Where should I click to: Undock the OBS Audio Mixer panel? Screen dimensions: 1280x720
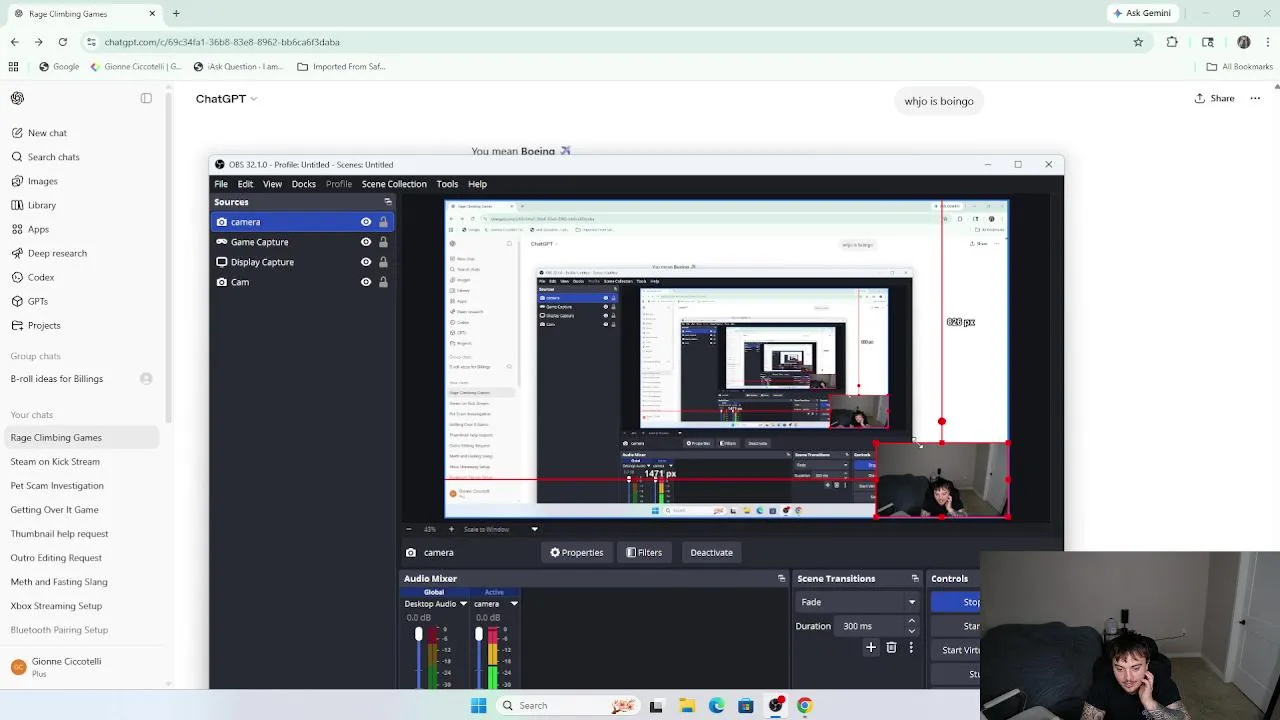782,578
